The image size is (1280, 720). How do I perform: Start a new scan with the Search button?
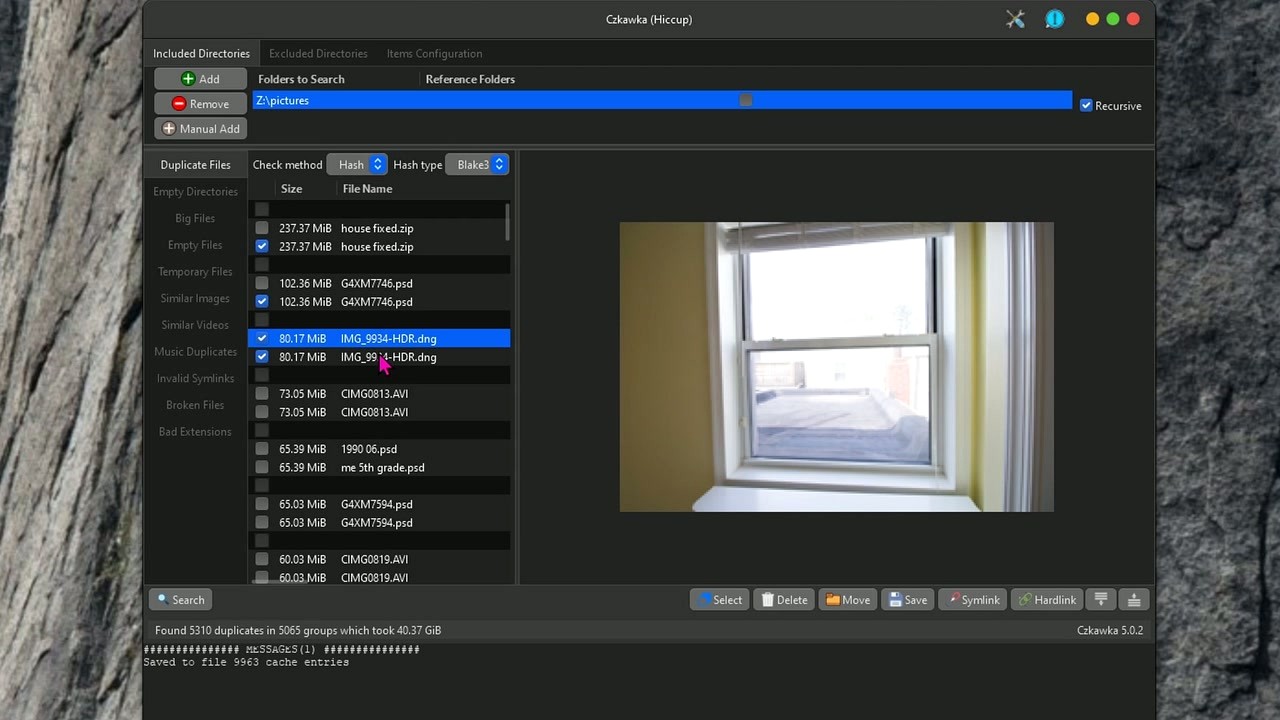click(180, 599)
